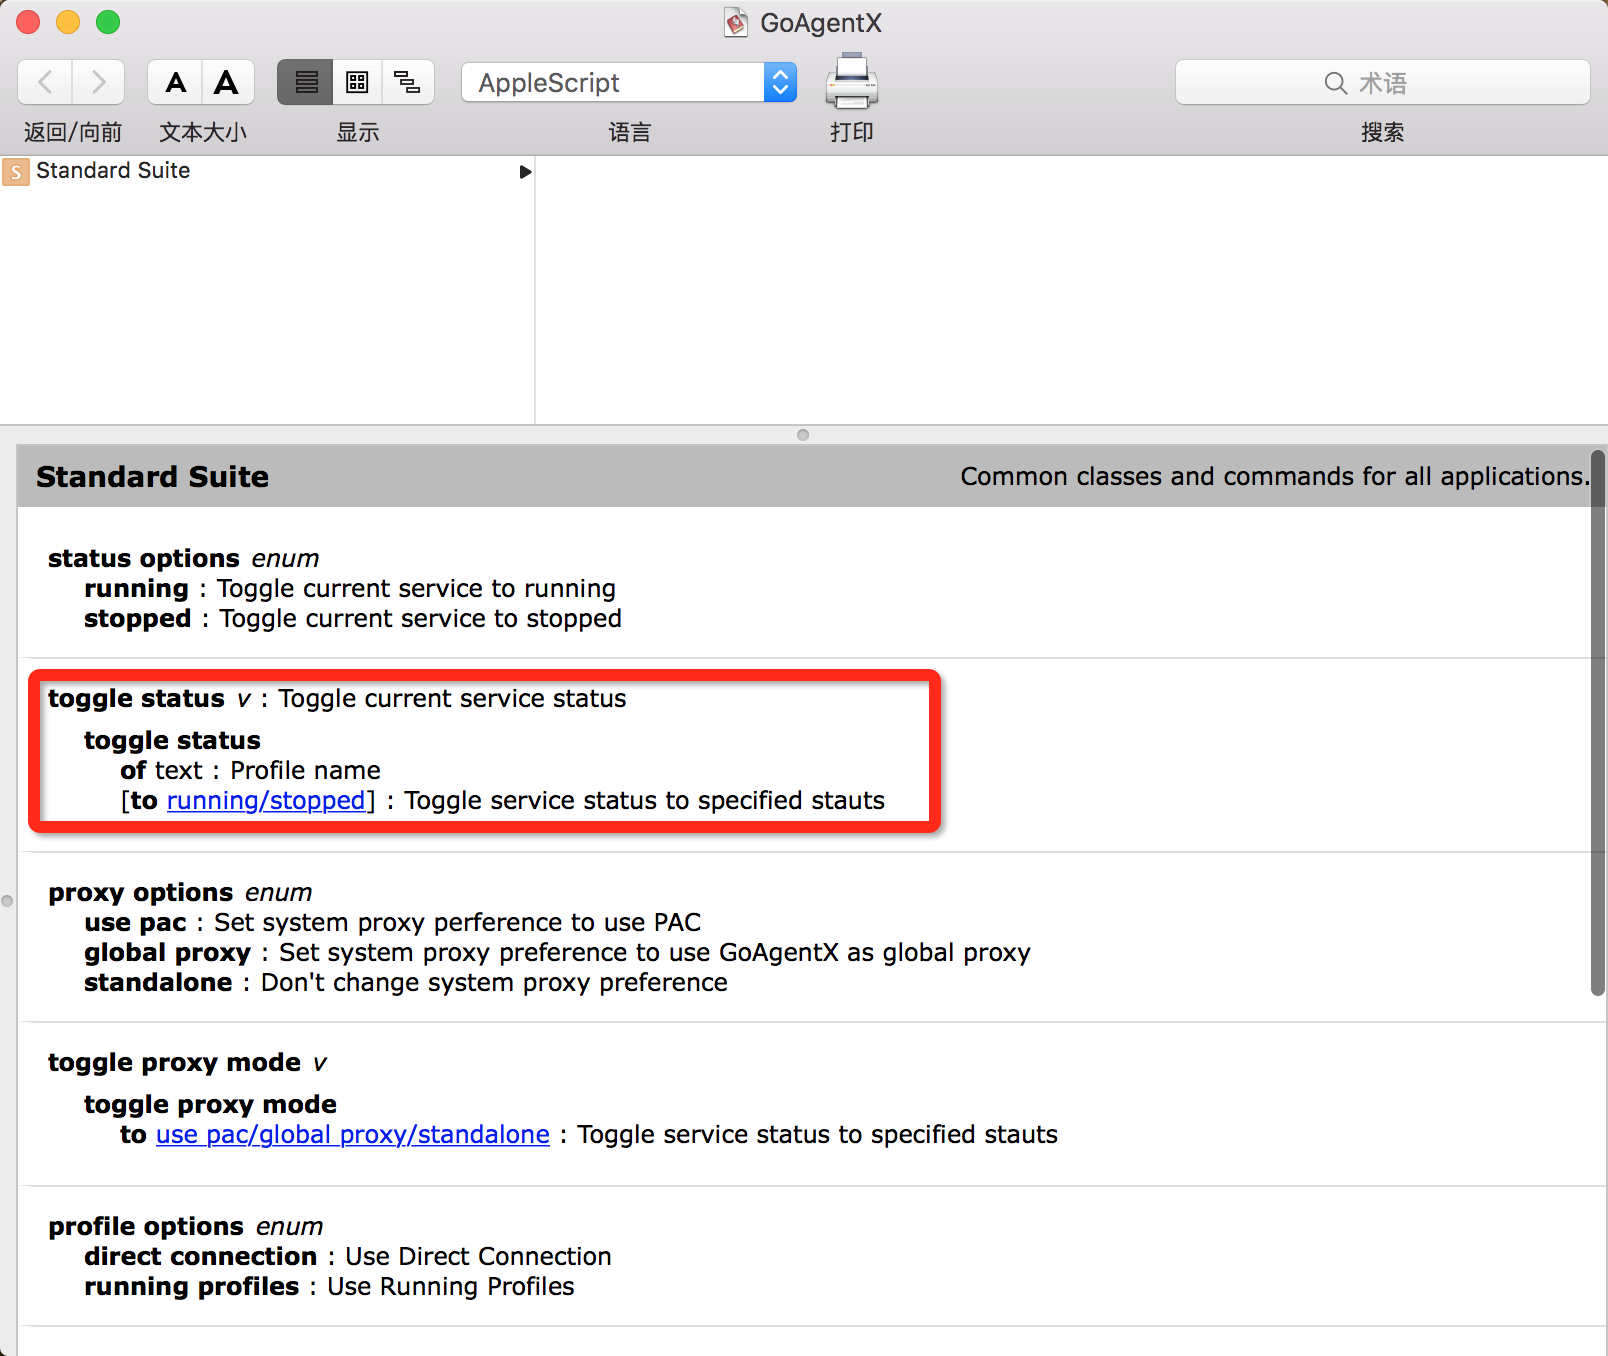Screen dimensions: 1608x1356
Task: Go back with the left arrow button
Action: (x=45, y=82)
